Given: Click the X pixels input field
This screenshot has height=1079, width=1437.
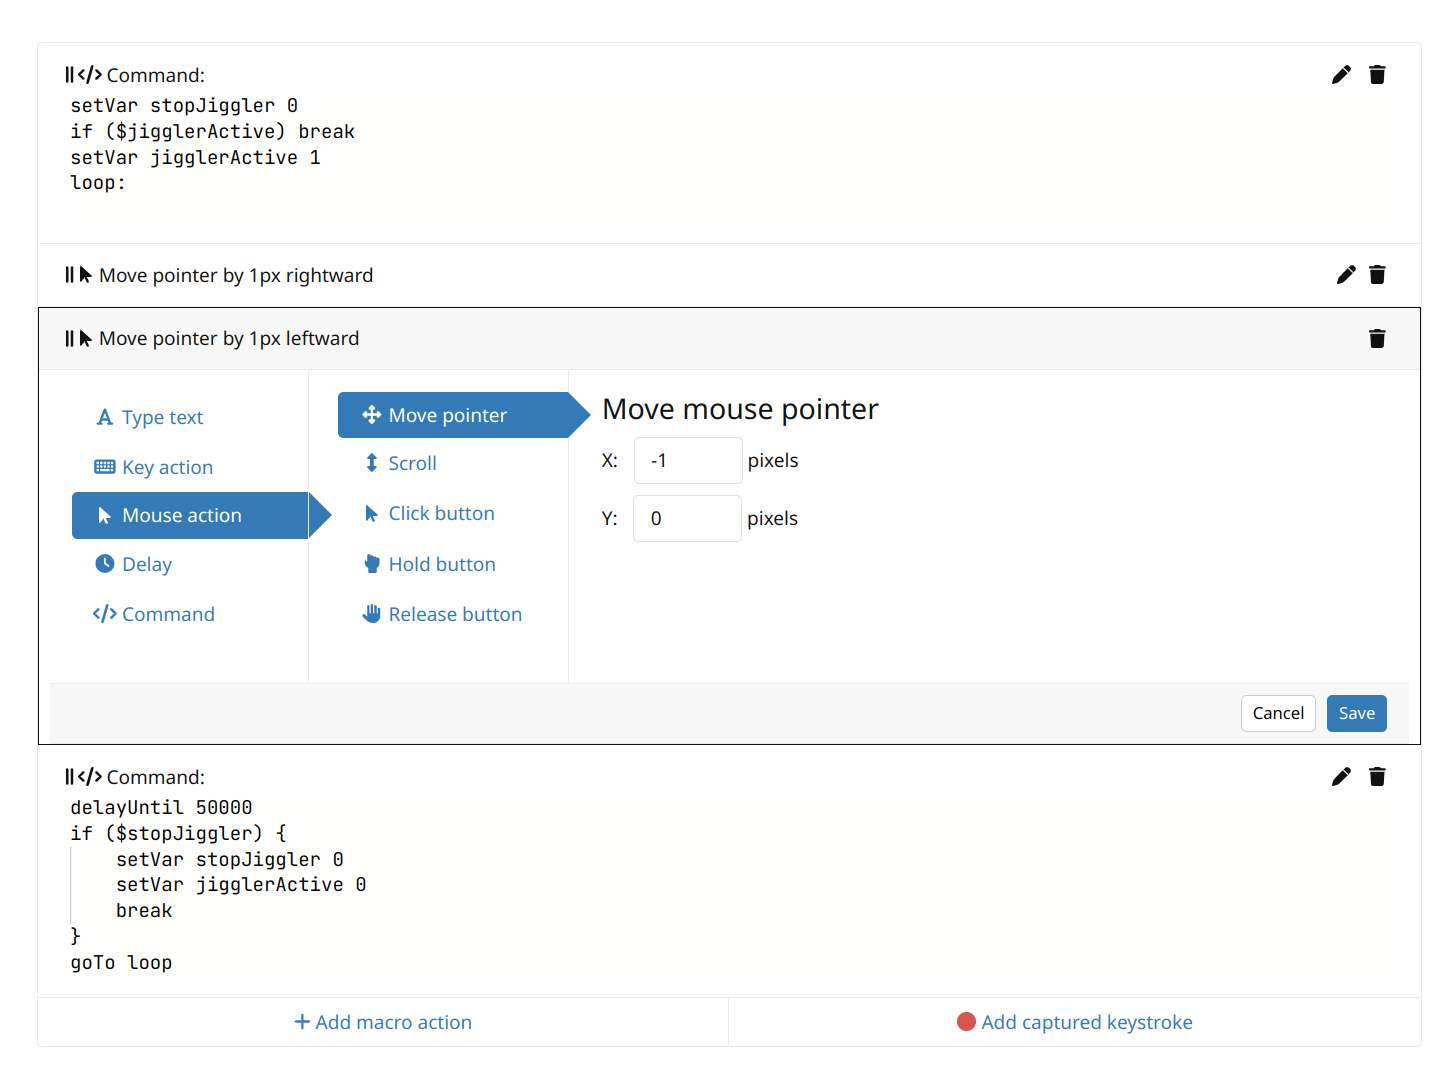Looking at the screenshot, I should [688, 461].
